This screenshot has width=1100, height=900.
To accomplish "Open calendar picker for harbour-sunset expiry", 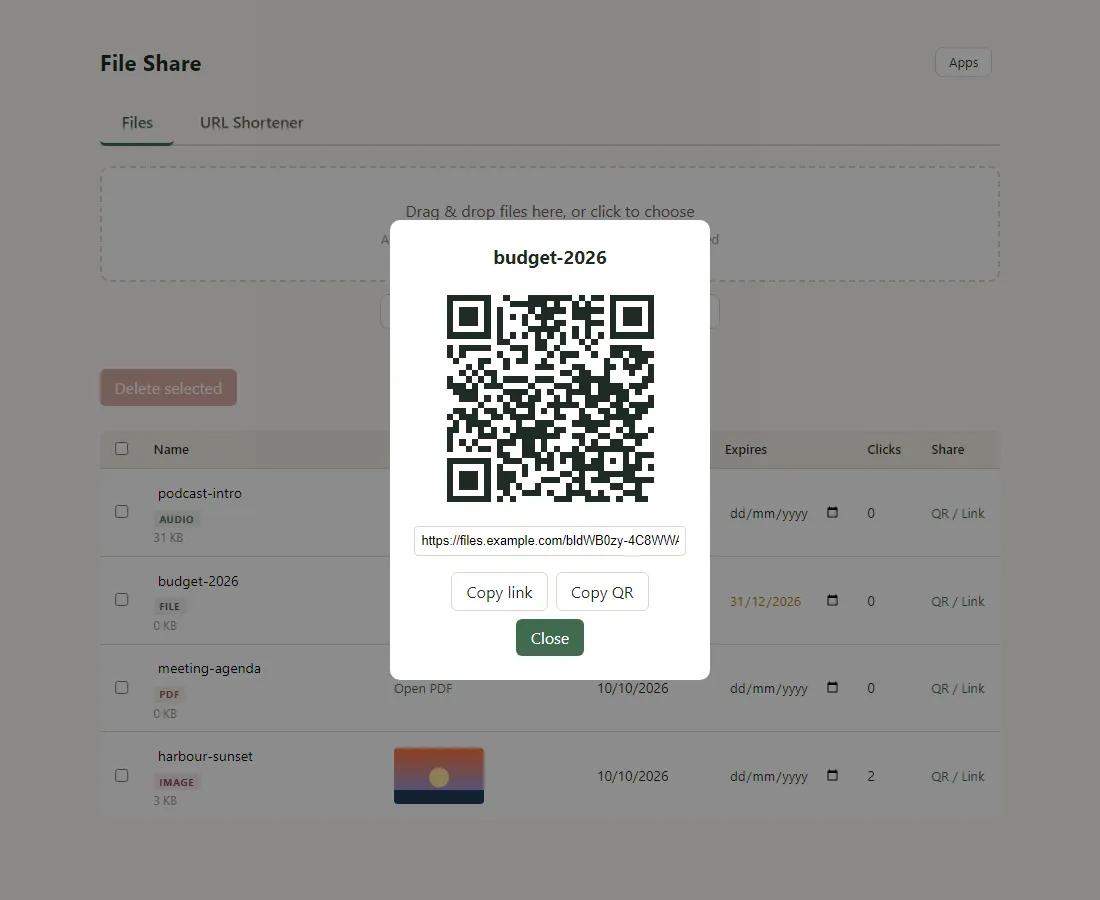I will [x=832, y=775].
